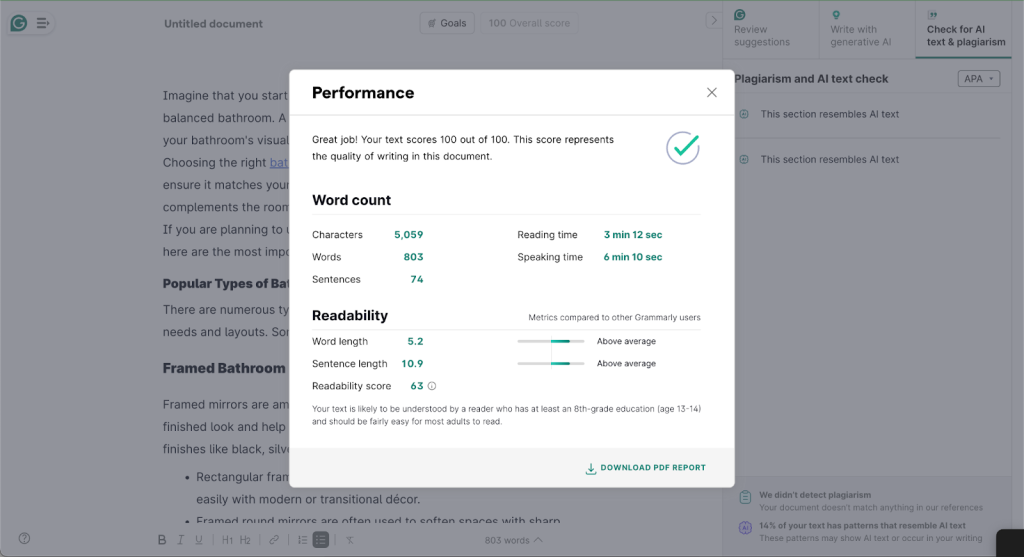Open the APA citation style dropdown
1024x557 pixels.
pos(978,79)
